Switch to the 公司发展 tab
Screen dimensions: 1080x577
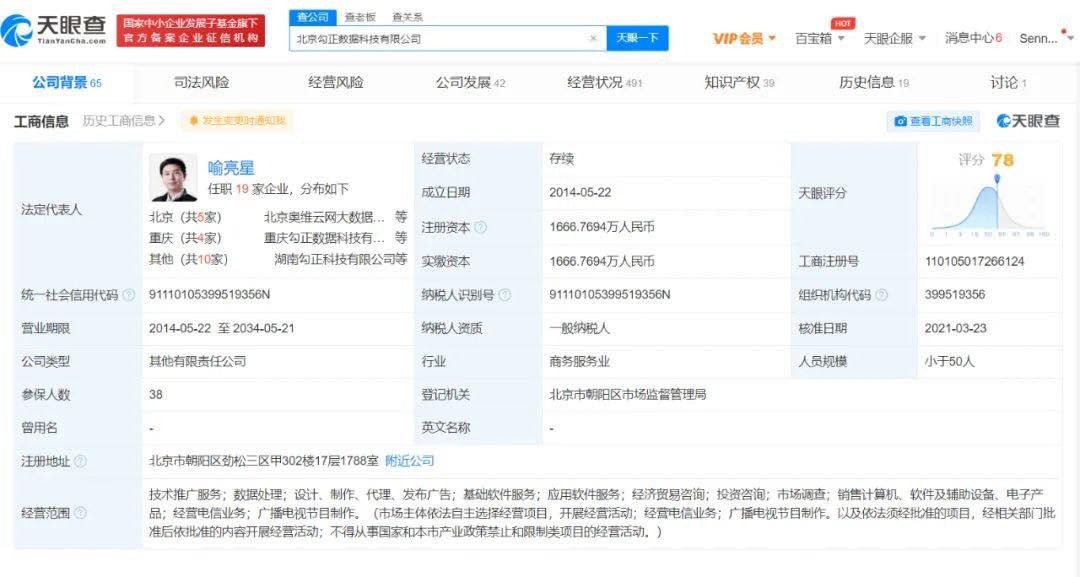(x=470, y=83)
